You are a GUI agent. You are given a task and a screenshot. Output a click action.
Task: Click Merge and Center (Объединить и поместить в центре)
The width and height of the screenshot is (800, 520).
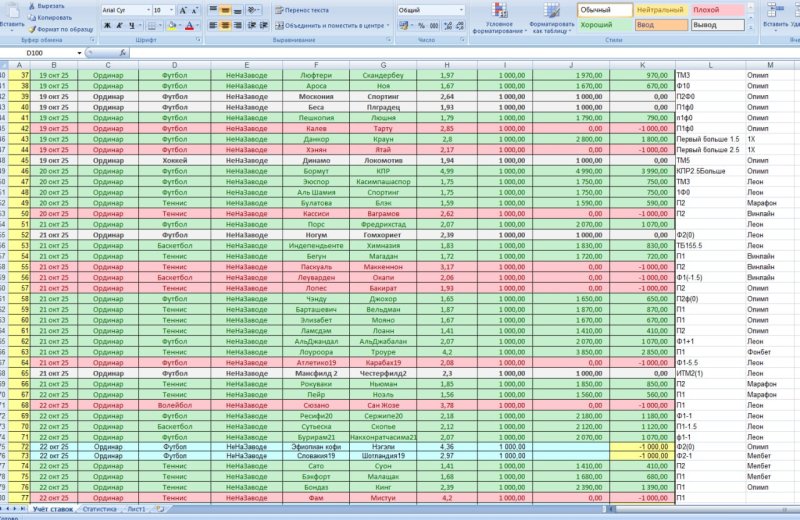click(330, 25)
